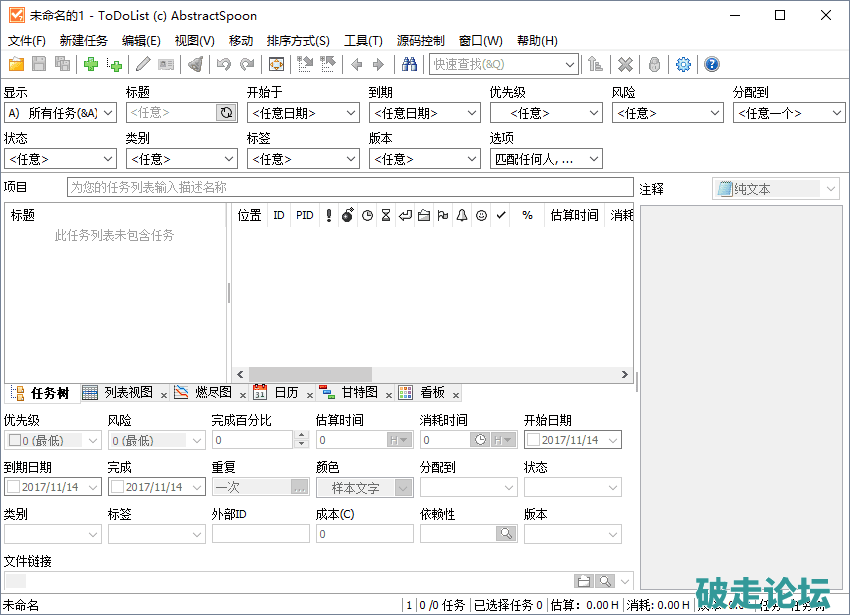
Task: Click the maximize task list view icon
Action: 277,65
